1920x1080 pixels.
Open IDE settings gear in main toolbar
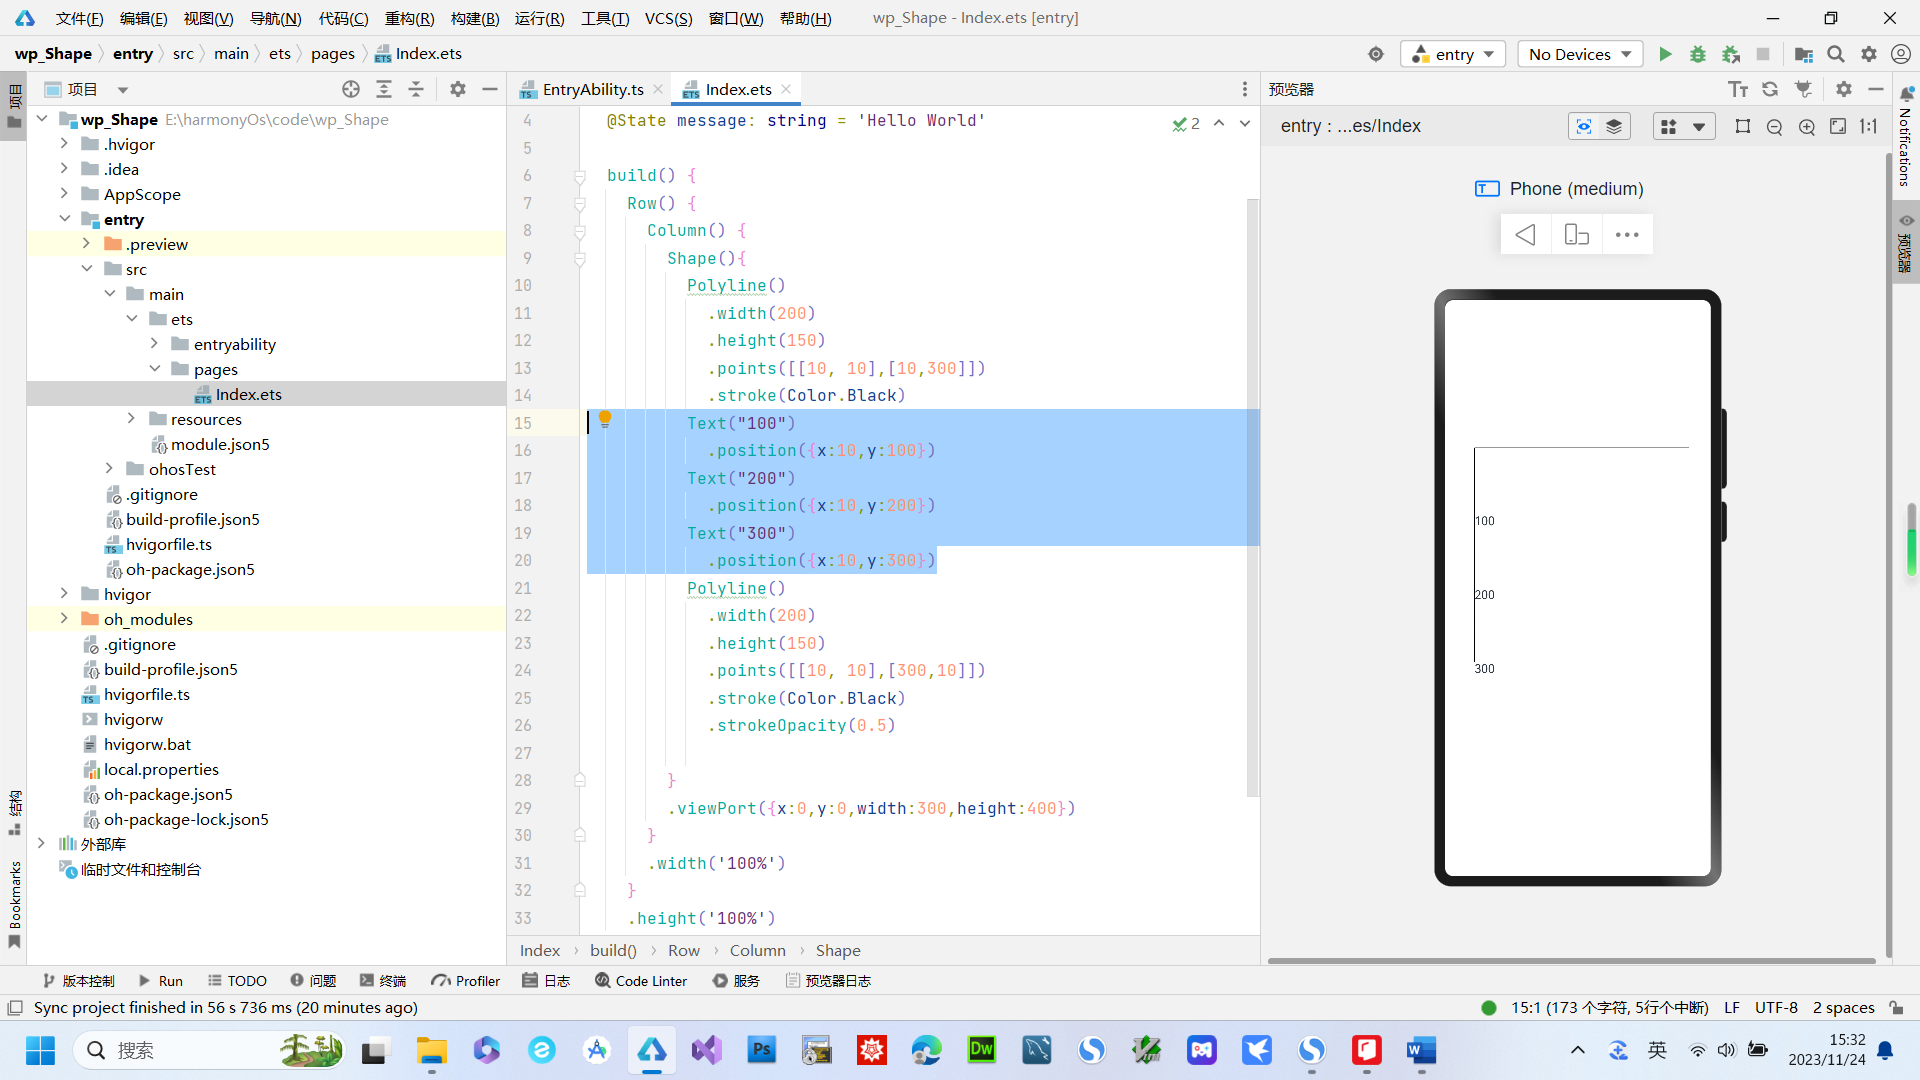(1868, 54)
